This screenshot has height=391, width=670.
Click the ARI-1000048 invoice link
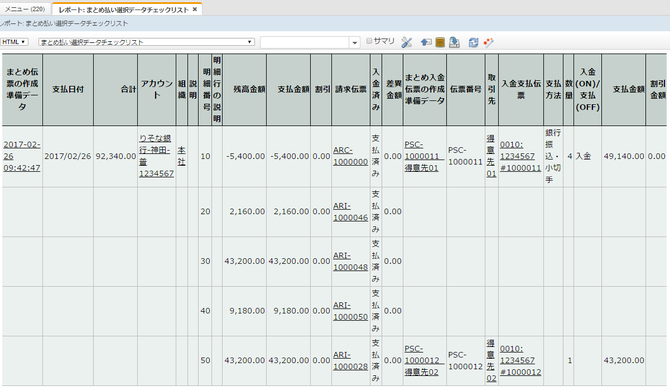click(x=350, y=261)
